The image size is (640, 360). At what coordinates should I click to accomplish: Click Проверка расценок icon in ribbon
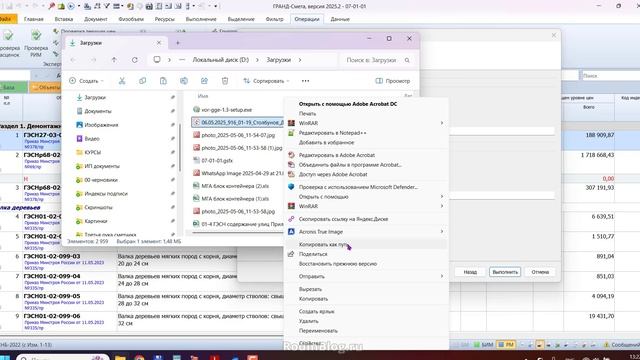click(x=9, y=44)
